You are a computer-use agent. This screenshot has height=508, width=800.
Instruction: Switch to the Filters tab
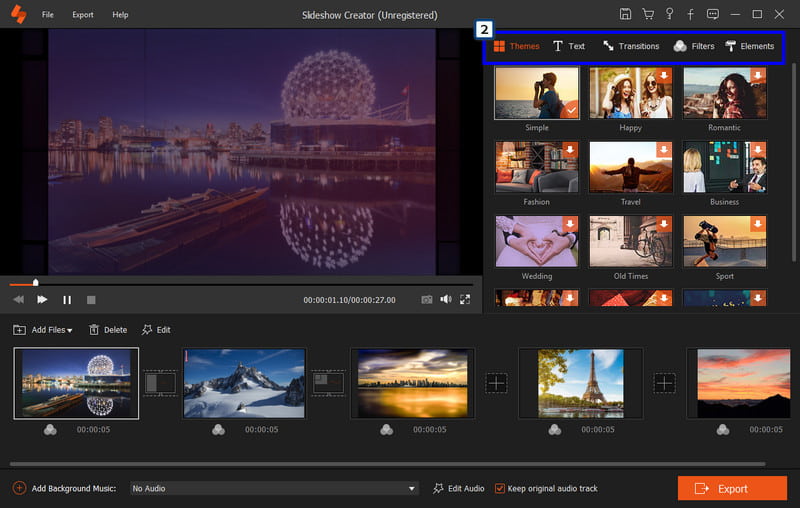pyautogui.click(x=694, y=46)
